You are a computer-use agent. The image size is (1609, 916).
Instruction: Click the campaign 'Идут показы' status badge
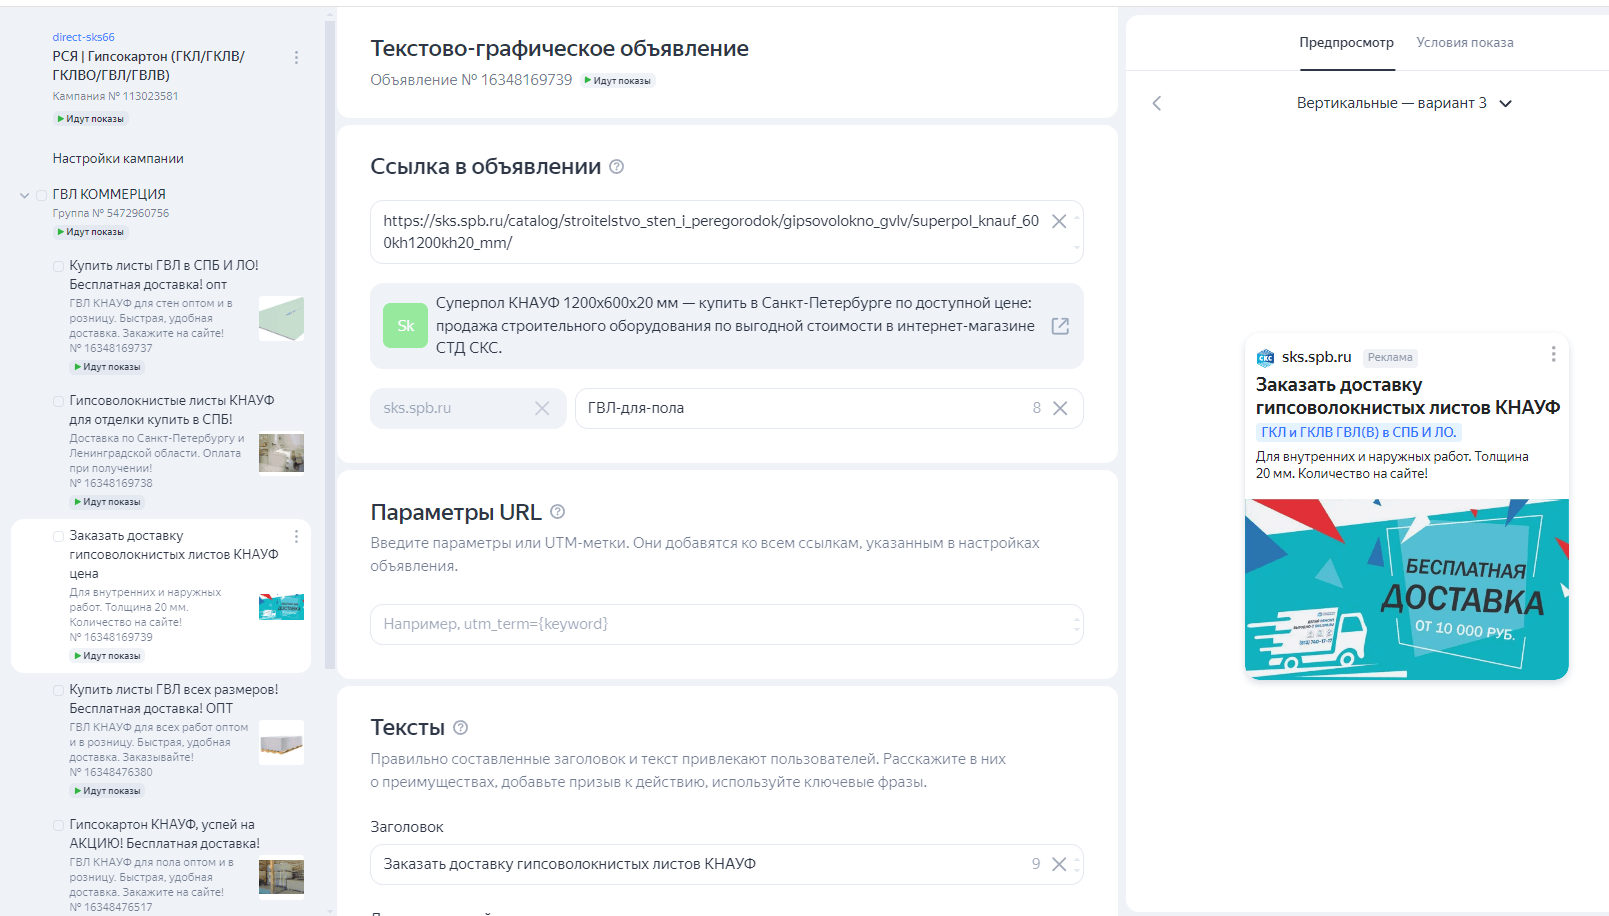click(x=91, y=119)
